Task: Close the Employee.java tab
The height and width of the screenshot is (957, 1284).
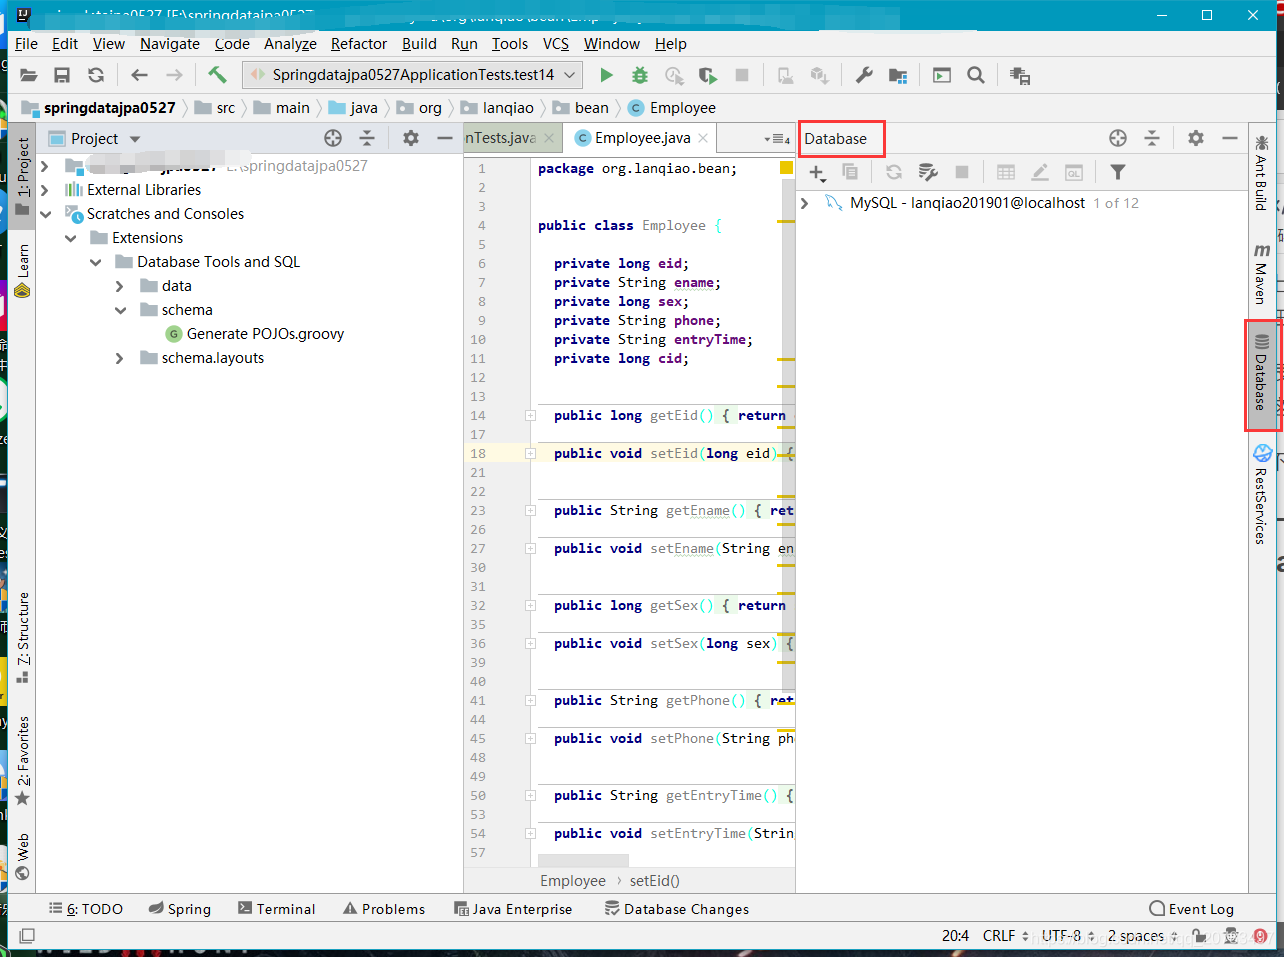Action: (704, 138)
